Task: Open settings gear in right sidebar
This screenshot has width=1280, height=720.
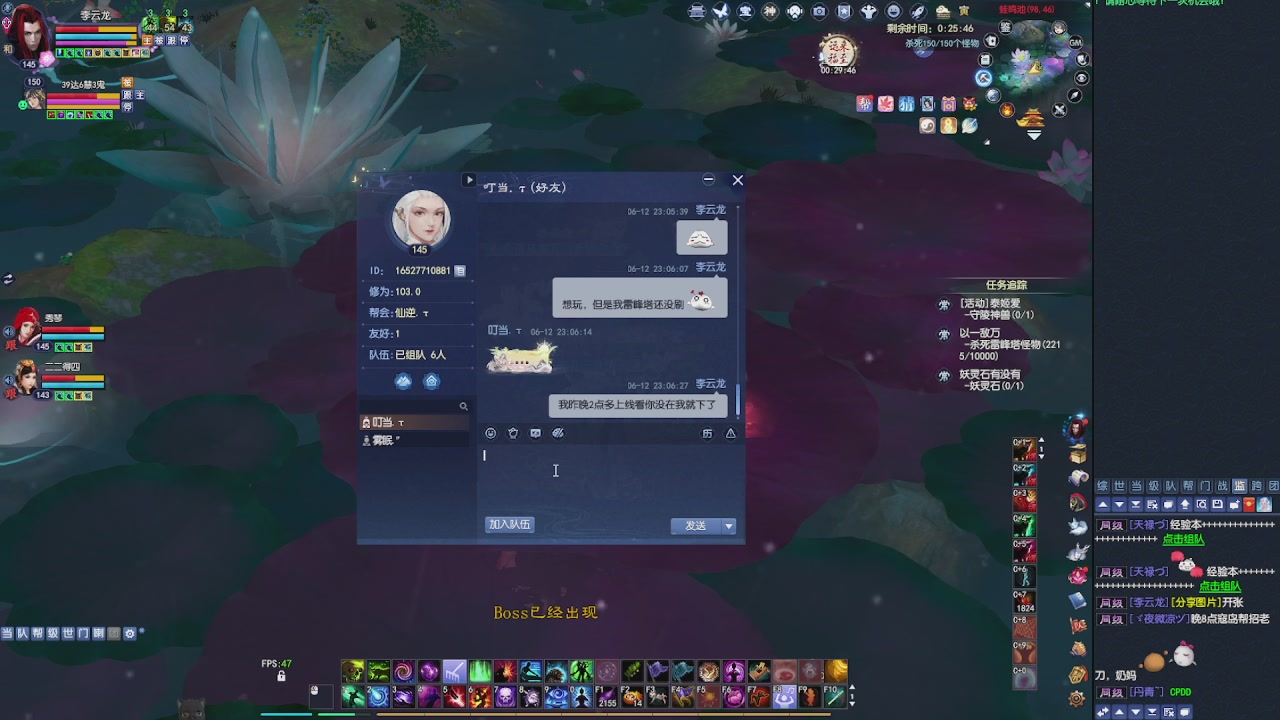Action: coord(1077,698)
